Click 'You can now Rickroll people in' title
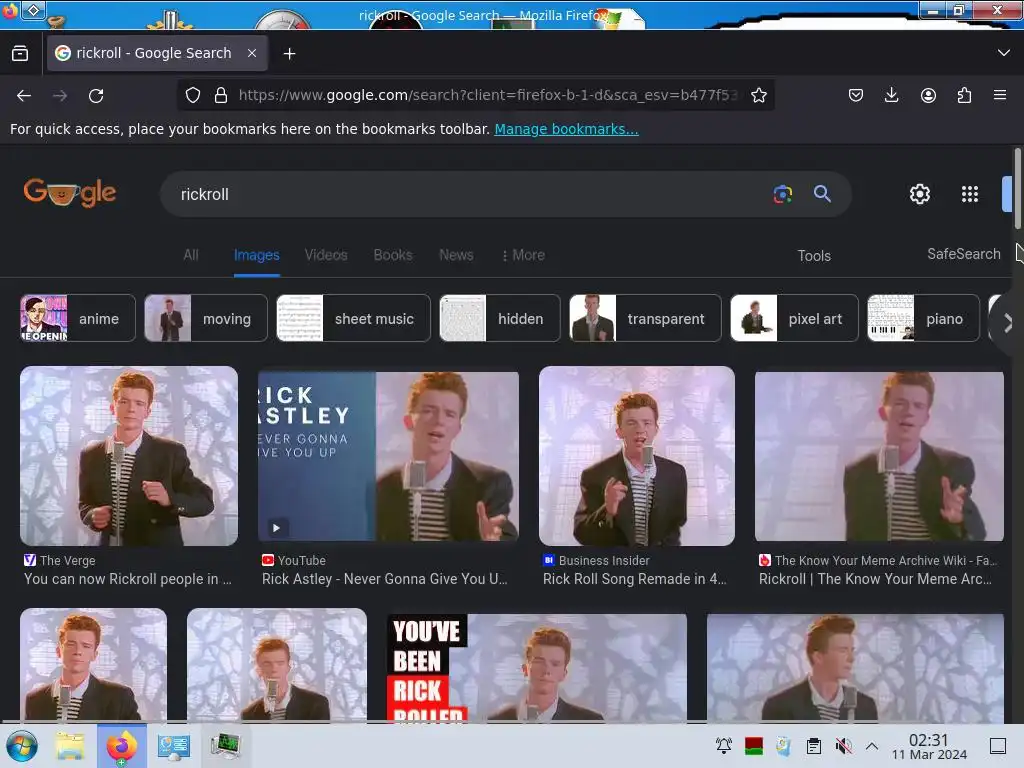 (x=128, y=579)
